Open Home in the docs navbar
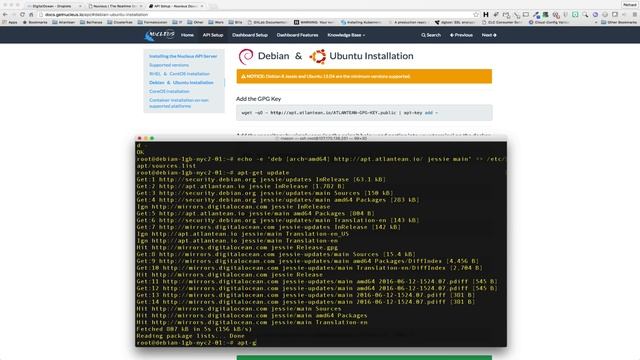640x360 pixels. 187,35
